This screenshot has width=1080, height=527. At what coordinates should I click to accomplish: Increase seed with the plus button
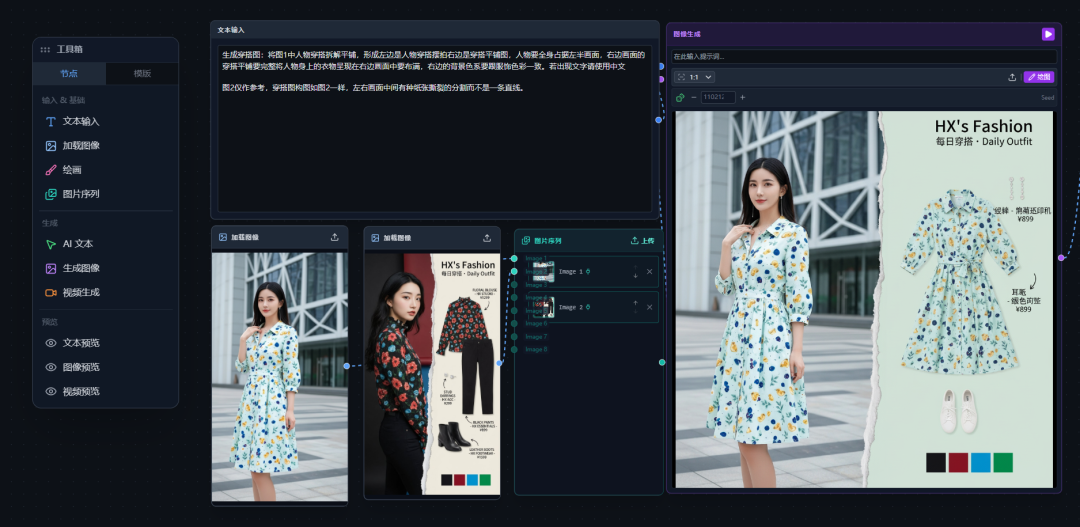pyautogui.click(x=742, y=97)
